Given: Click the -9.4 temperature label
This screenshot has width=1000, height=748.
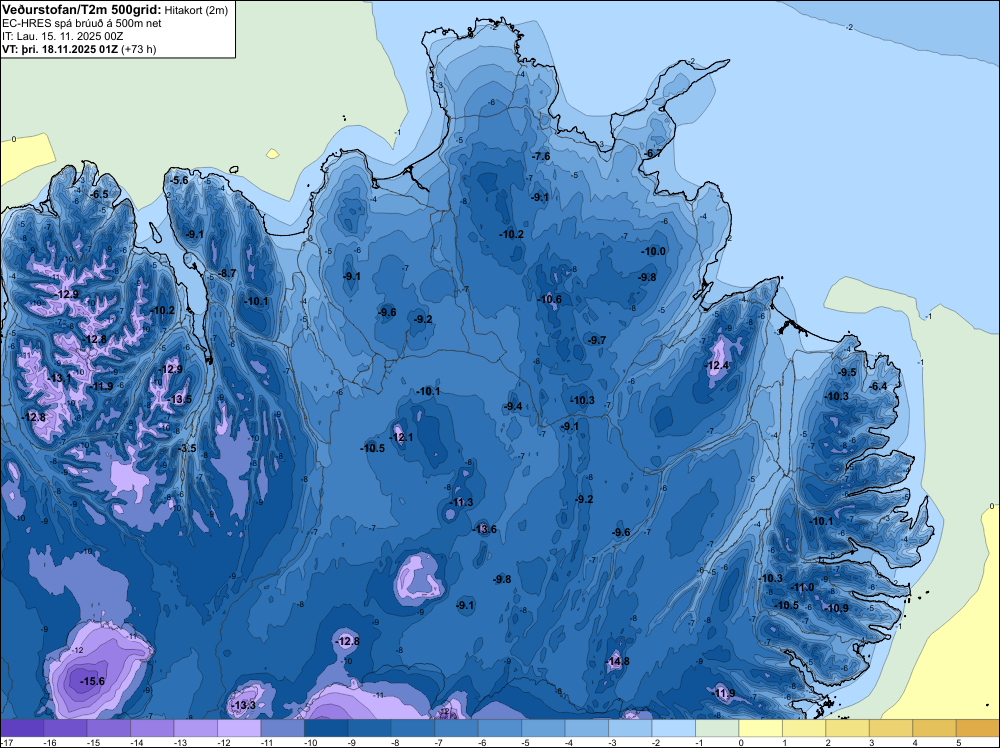Looking at the screenshot, I should [x=513, y=406].
